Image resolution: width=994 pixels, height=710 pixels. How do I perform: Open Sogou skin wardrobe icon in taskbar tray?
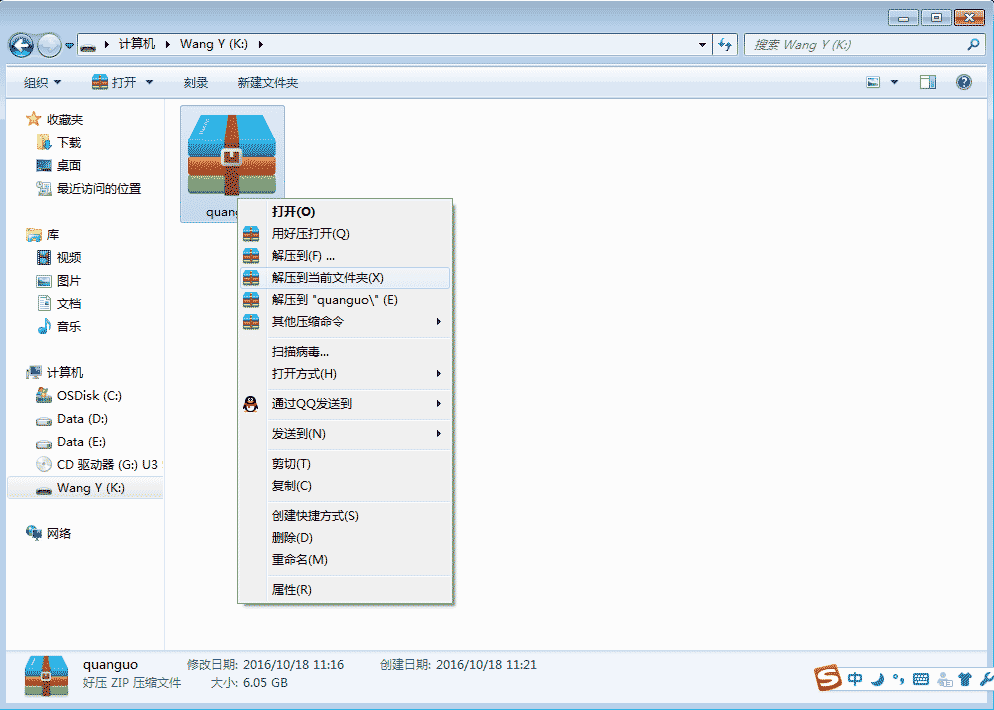point(963,678)
